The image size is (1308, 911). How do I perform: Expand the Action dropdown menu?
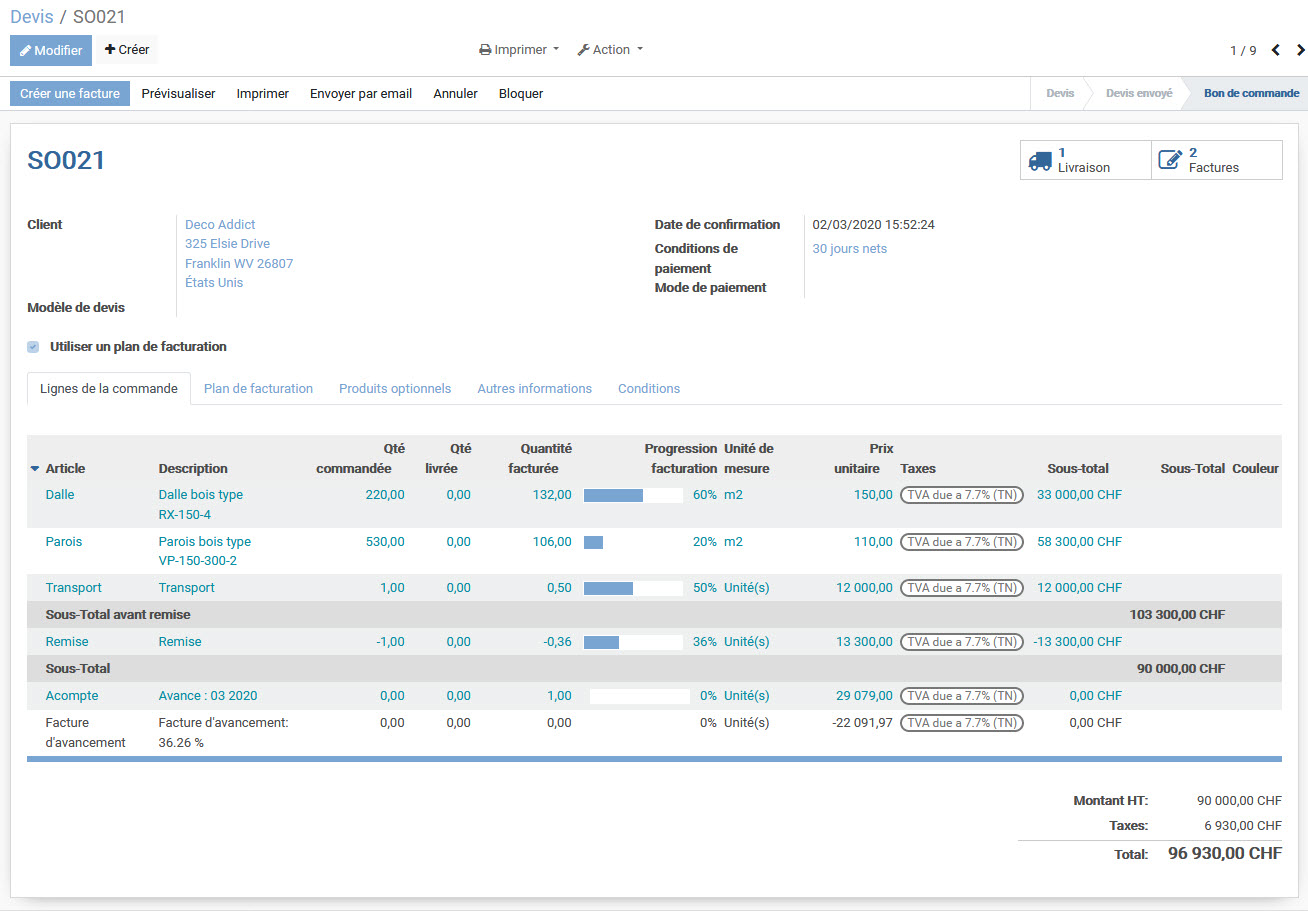point(610,50)
